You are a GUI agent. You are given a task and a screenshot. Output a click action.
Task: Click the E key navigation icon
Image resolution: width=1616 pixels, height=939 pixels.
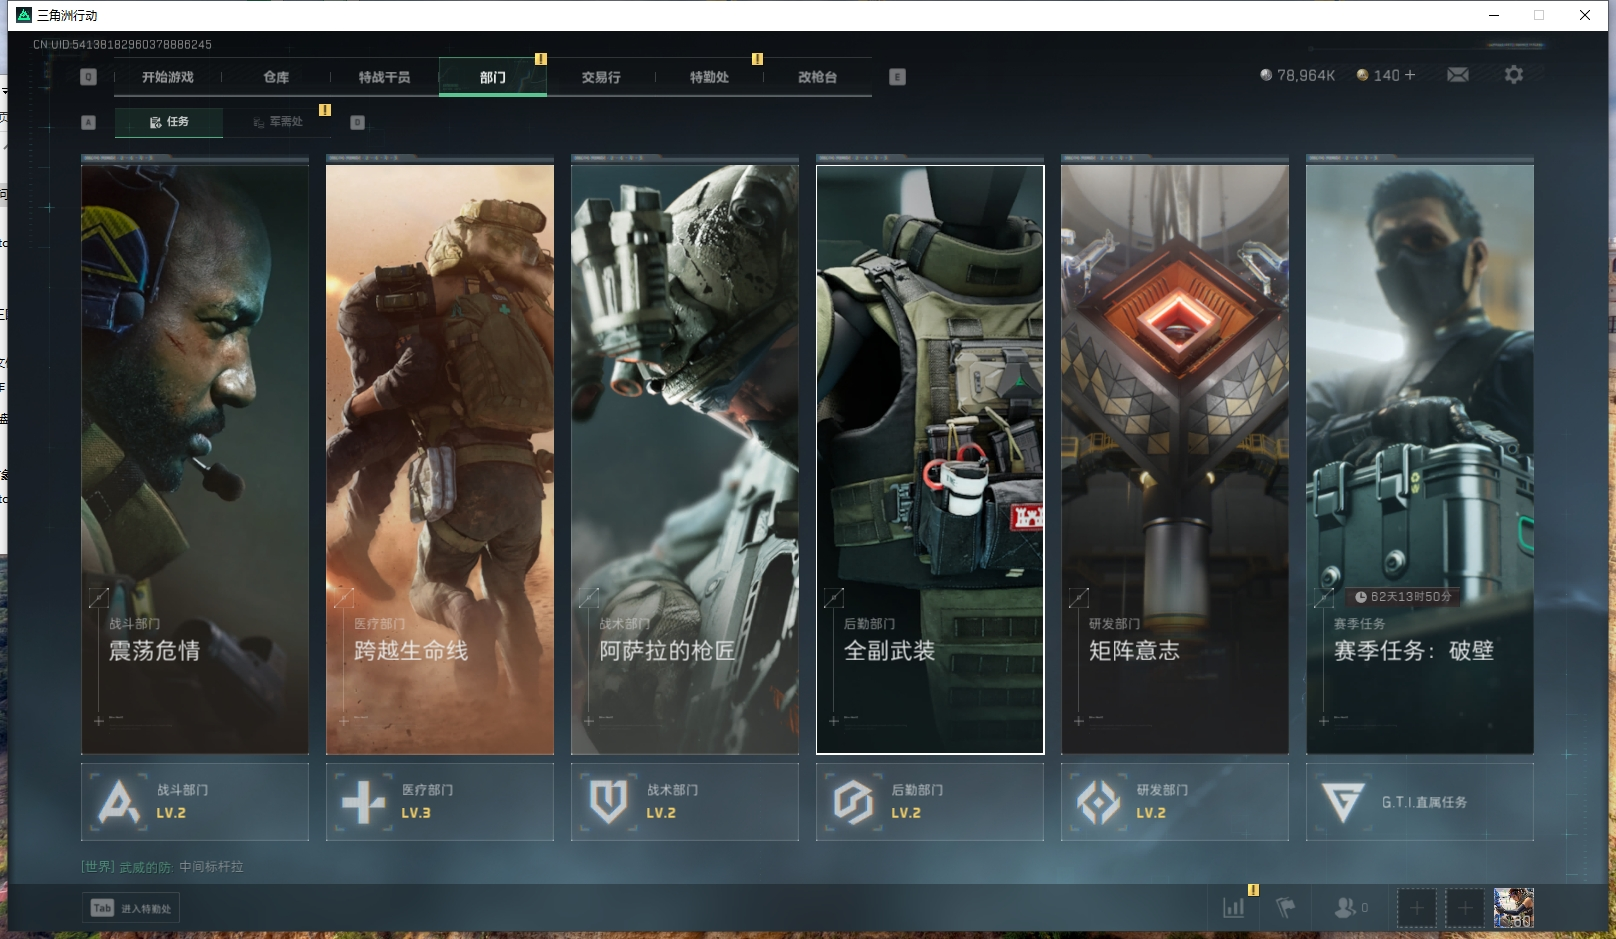point(897,77)
